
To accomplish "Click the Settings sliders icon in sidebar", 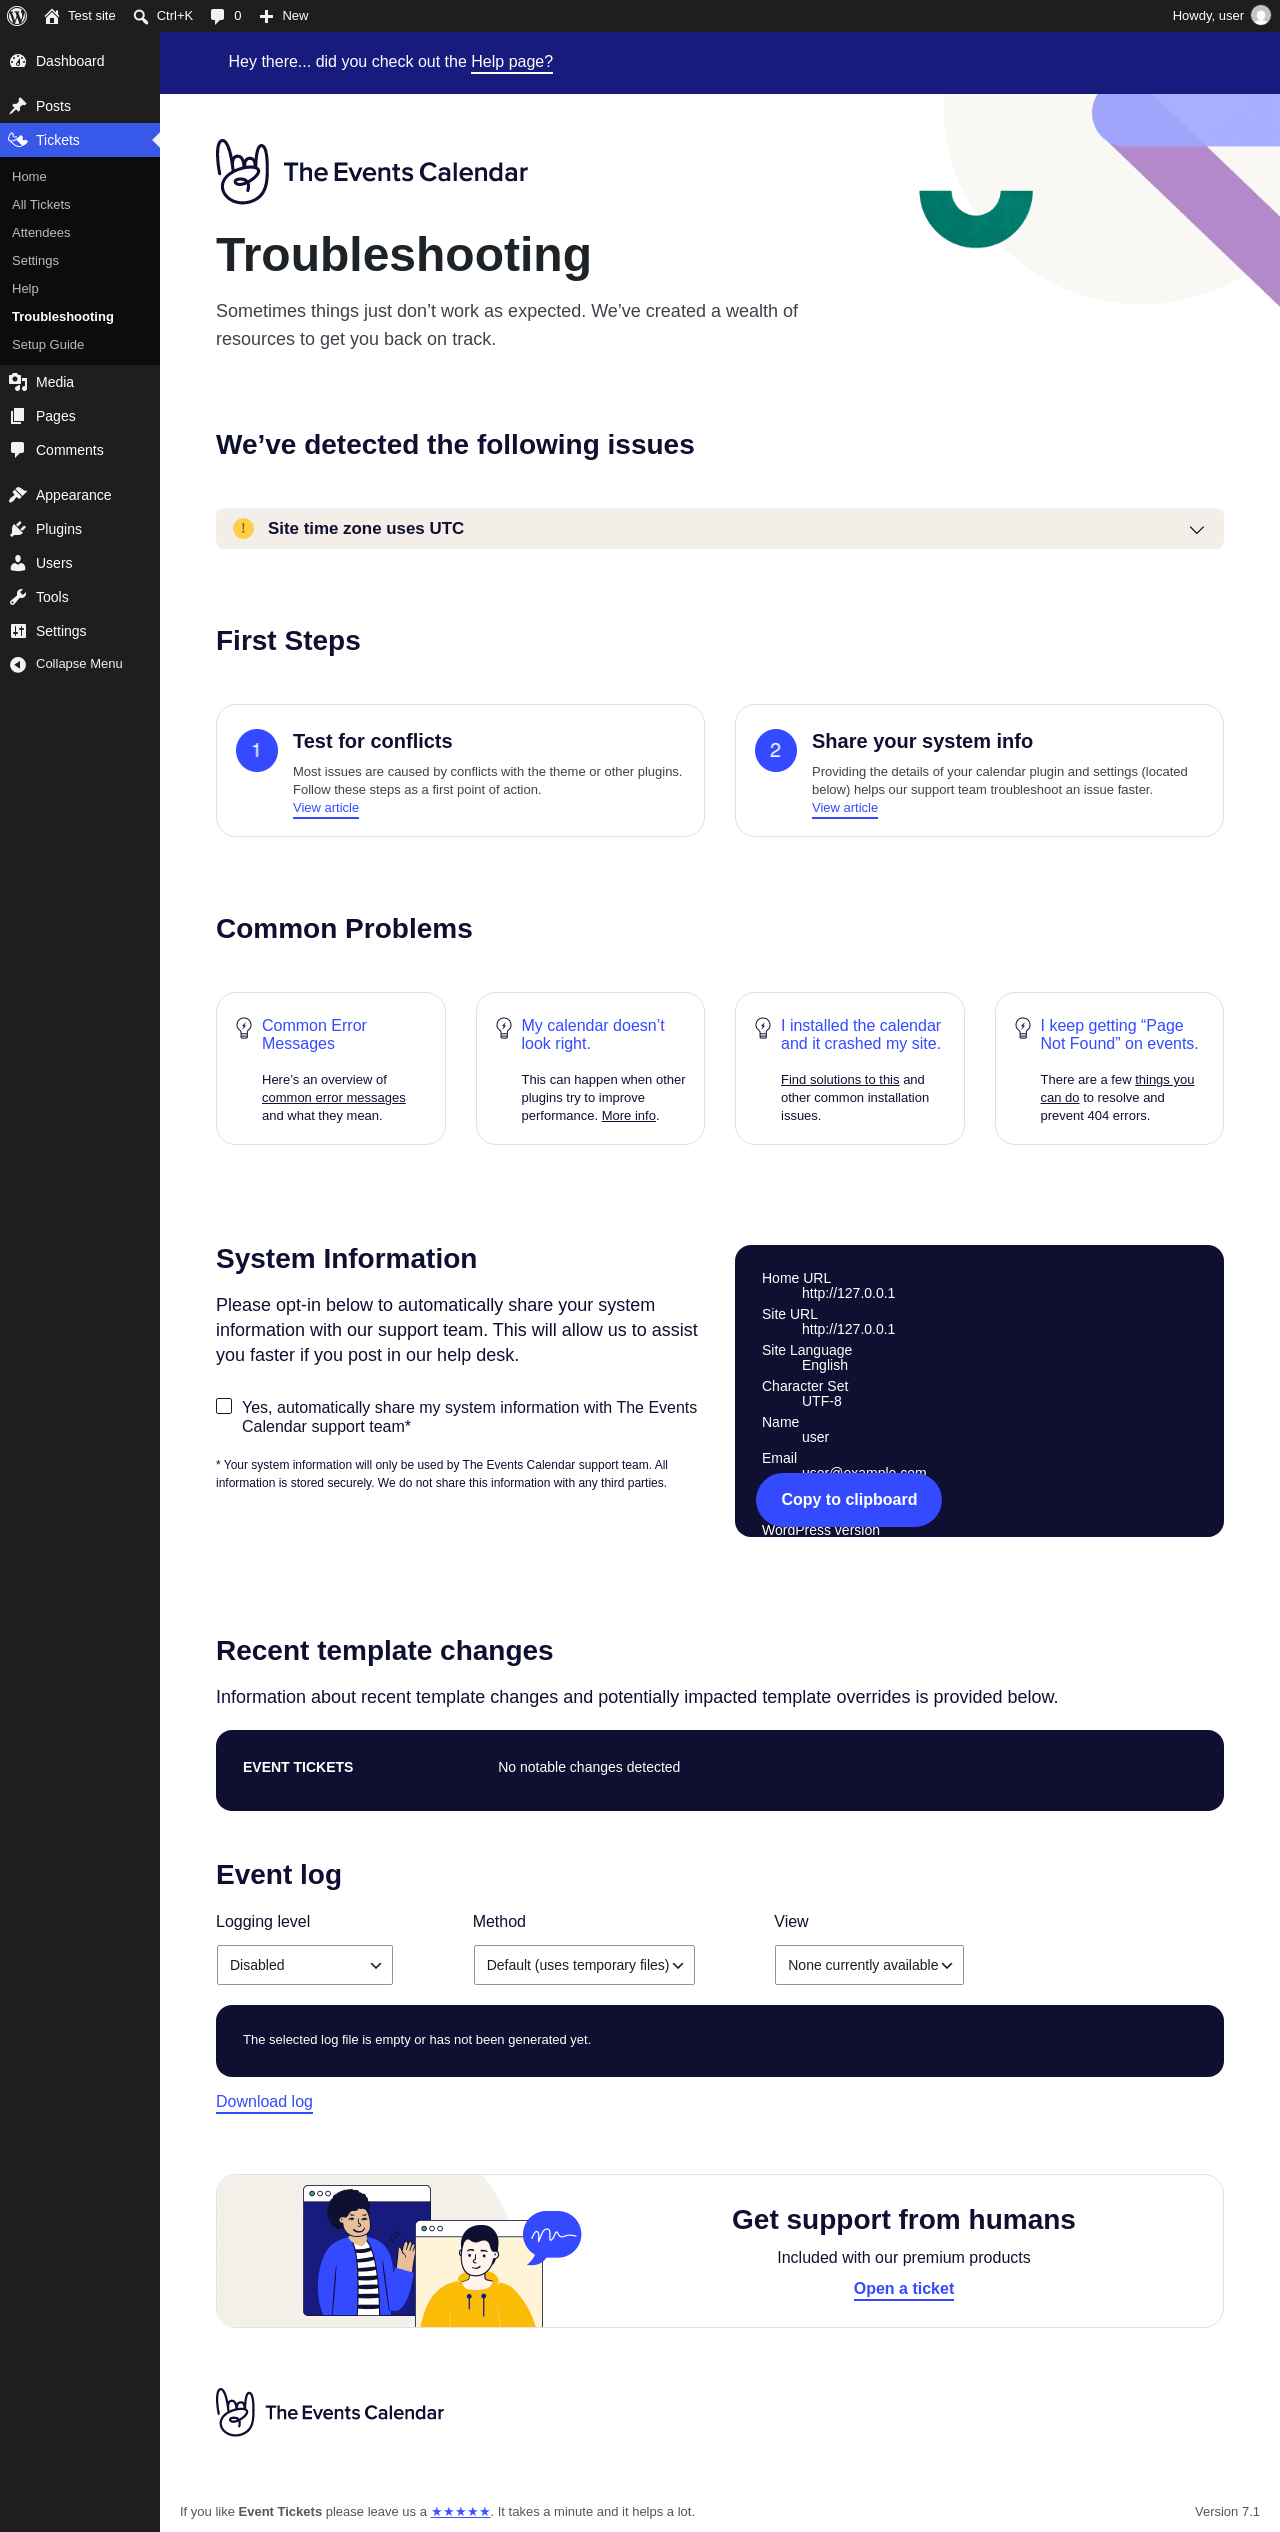I will point(18,631).
